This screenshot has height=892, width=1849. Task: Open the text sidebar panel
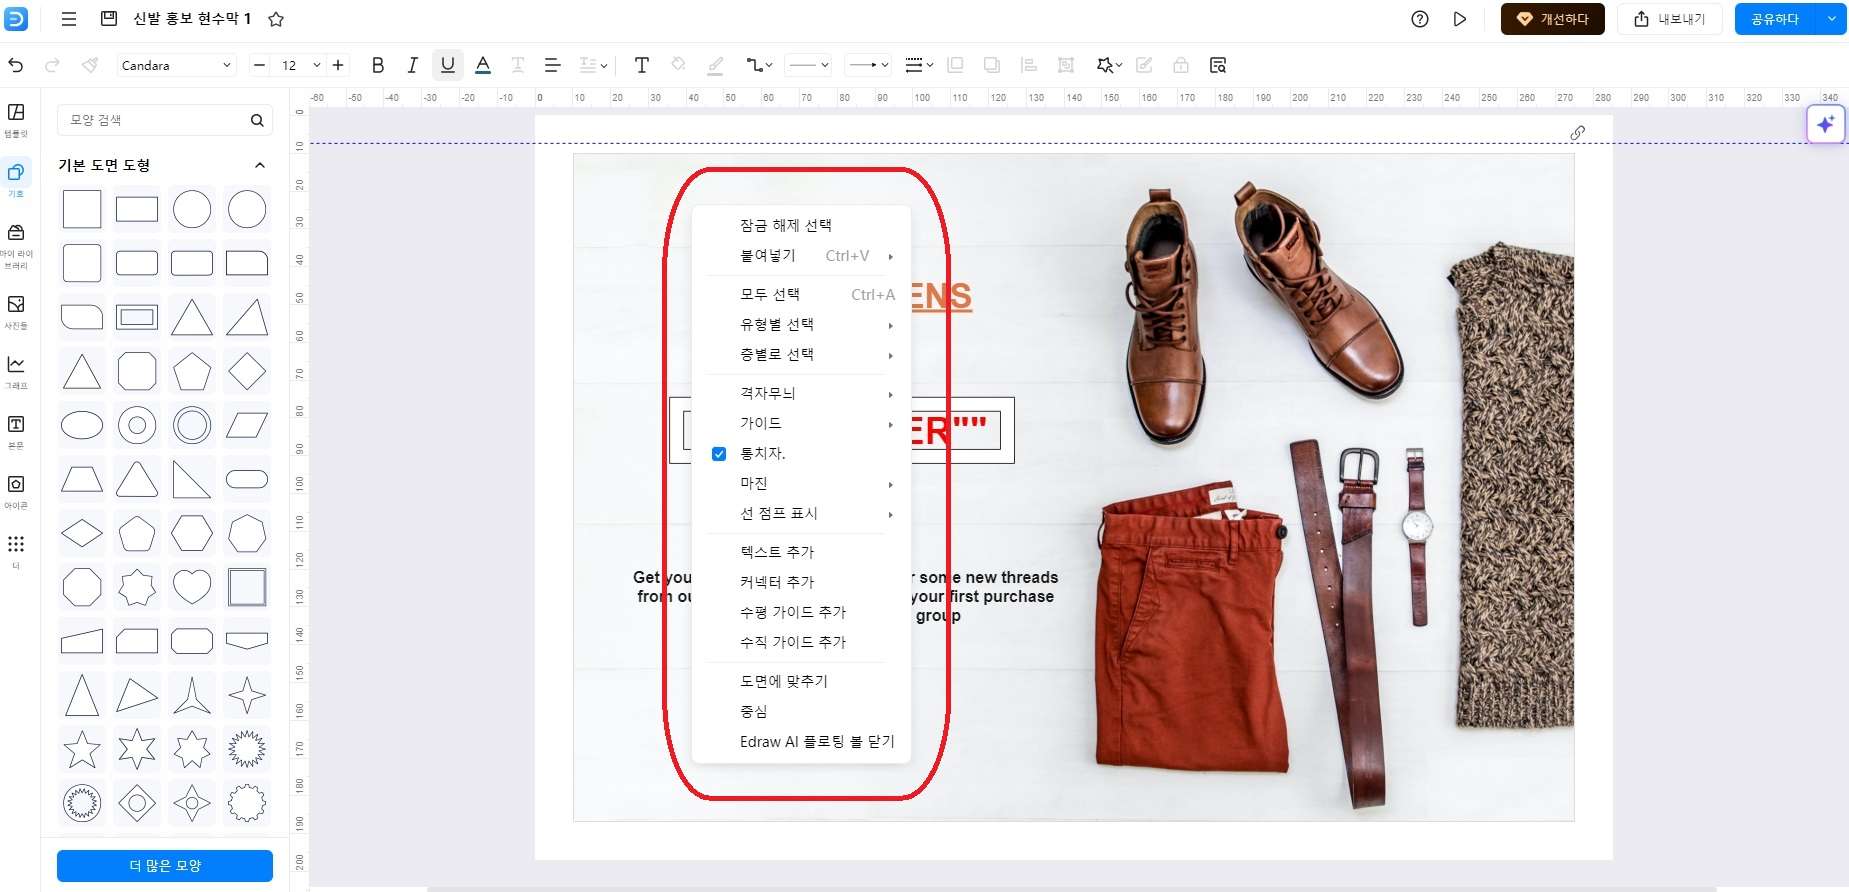(x=16, y=431)
